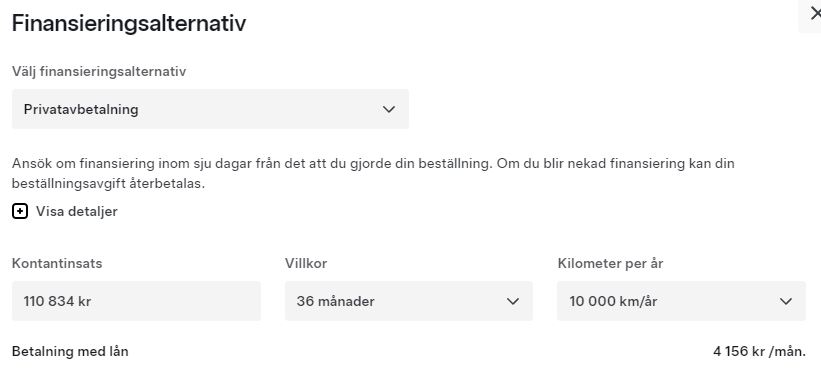The height and width of the screenshot is (373, 821).
Task: Select the Betalning med lån row label
Action: tap(70, 351)
